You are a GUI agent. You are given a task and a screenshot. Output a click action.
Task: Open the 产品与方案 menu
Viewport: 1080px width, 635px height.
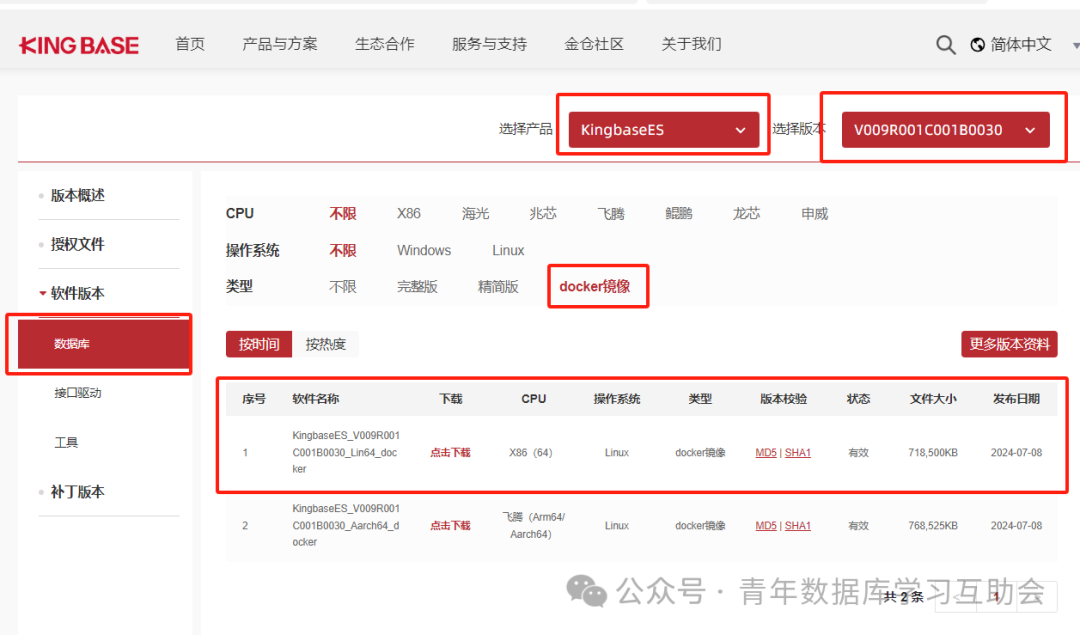280,44
